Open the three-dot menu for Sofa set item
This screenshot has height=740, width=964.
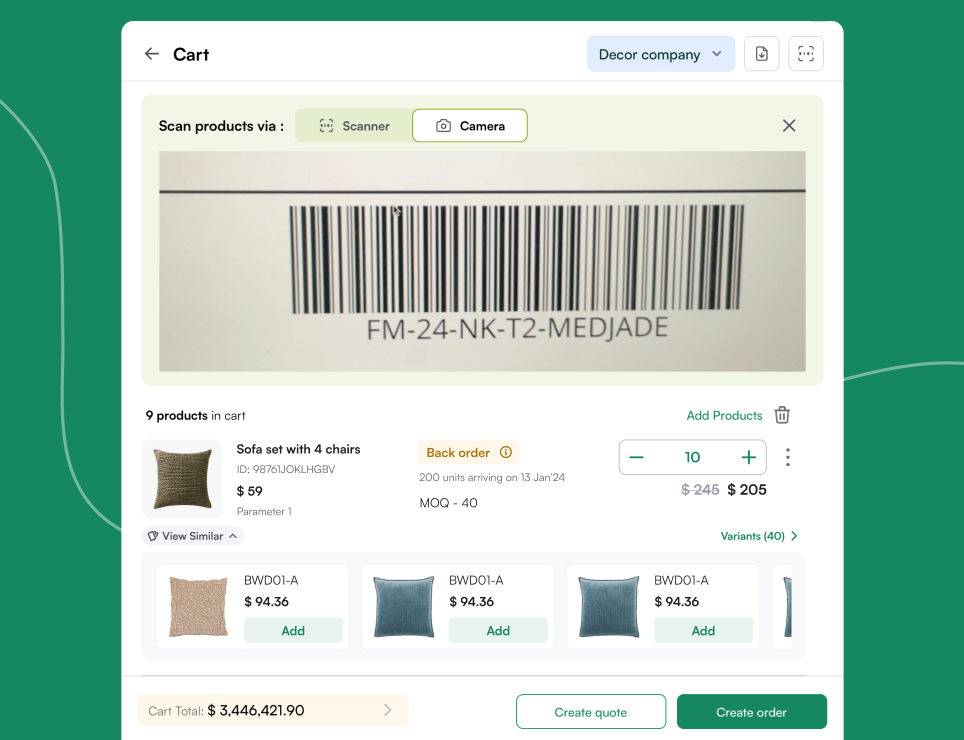click(x=787, y=456)
